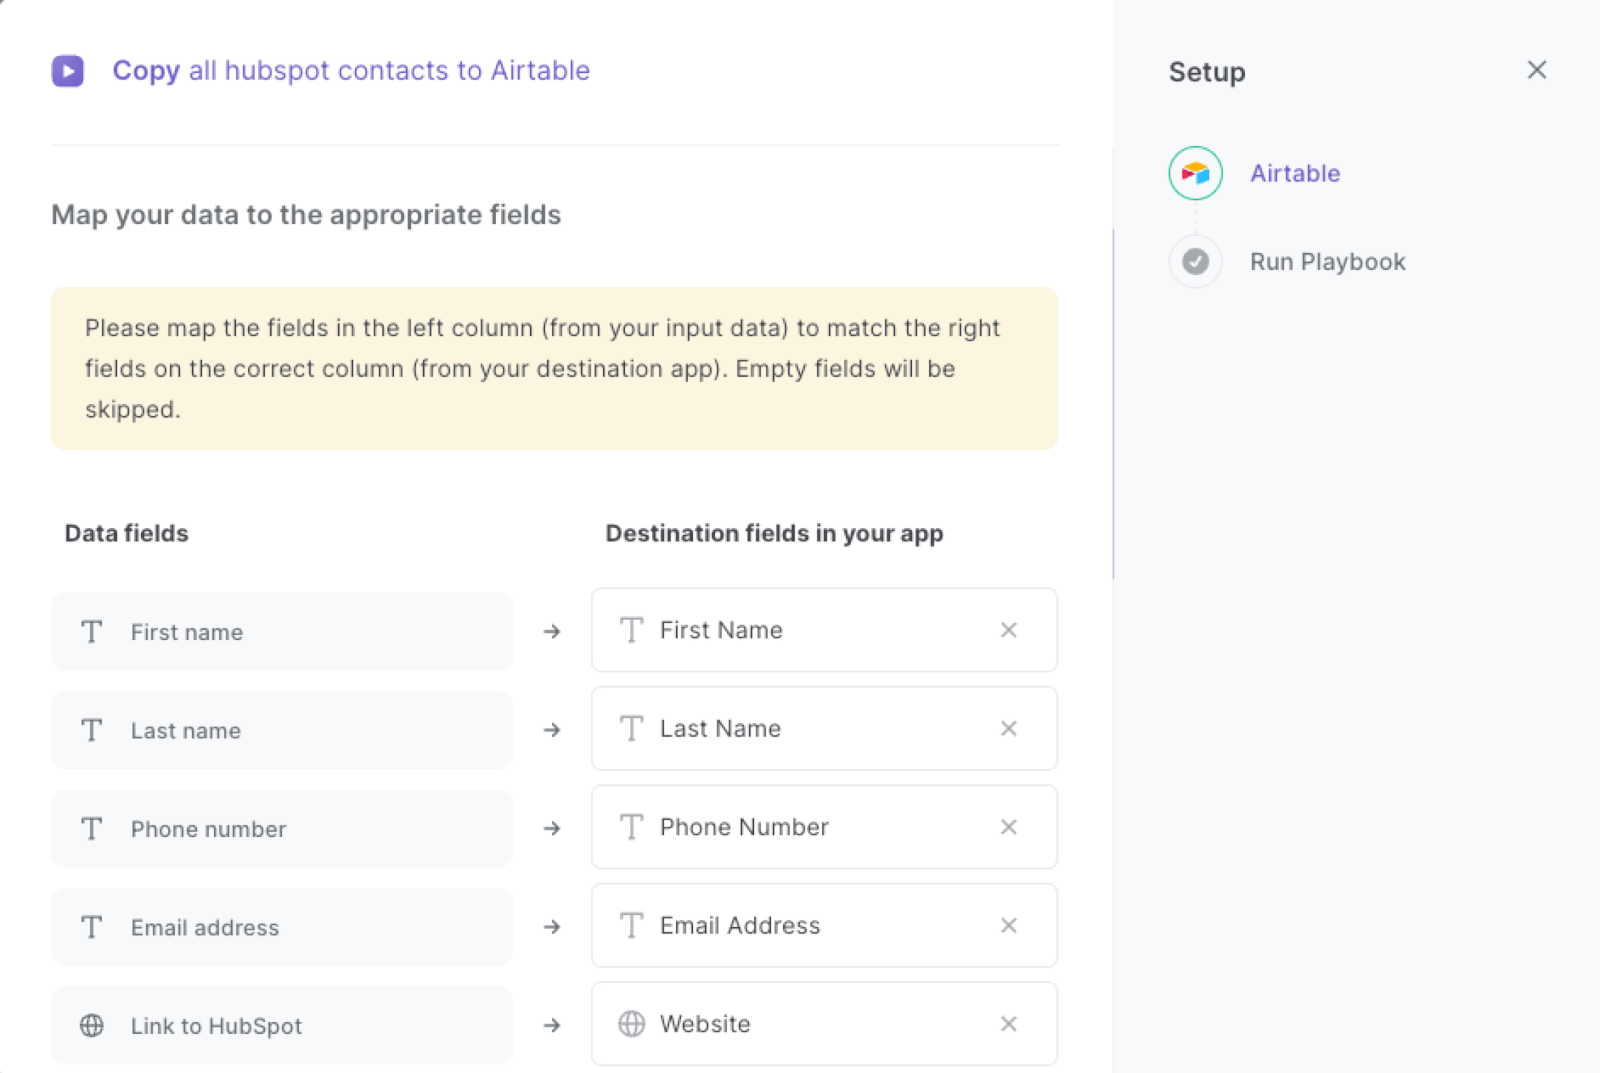Click the Phone number data field
Image resolution: width=1600 pixels, height=1073 pixels.
click(x=282, y=829)
